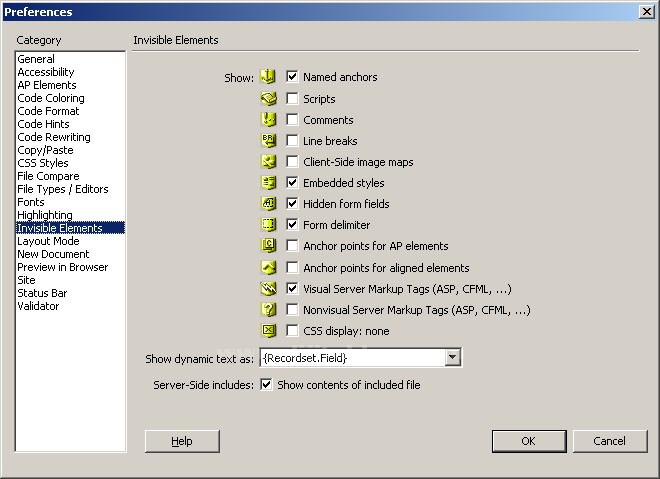
Task: Open Help for preferences
Action: coord(182,441)
